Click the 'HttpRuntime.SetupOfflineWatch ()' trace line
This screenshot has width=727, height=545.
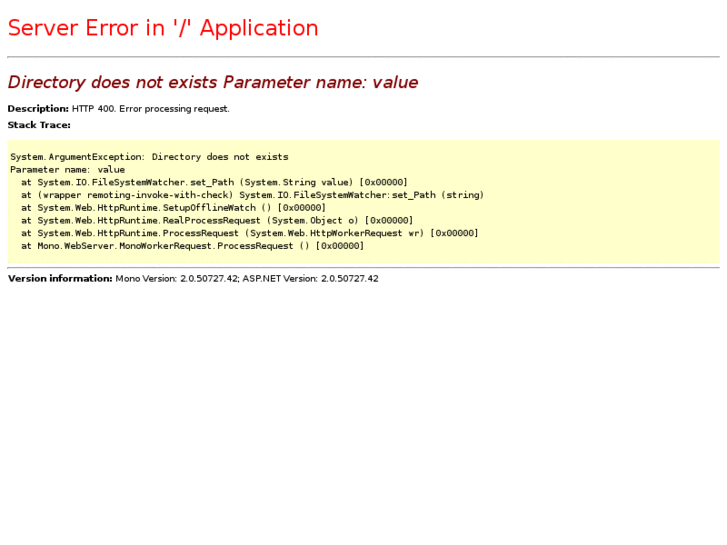tap(173, 208)
